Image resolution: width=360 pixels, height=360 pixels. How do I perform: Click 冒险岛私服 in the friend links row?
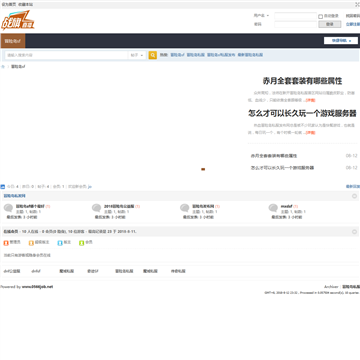(124, 271)
